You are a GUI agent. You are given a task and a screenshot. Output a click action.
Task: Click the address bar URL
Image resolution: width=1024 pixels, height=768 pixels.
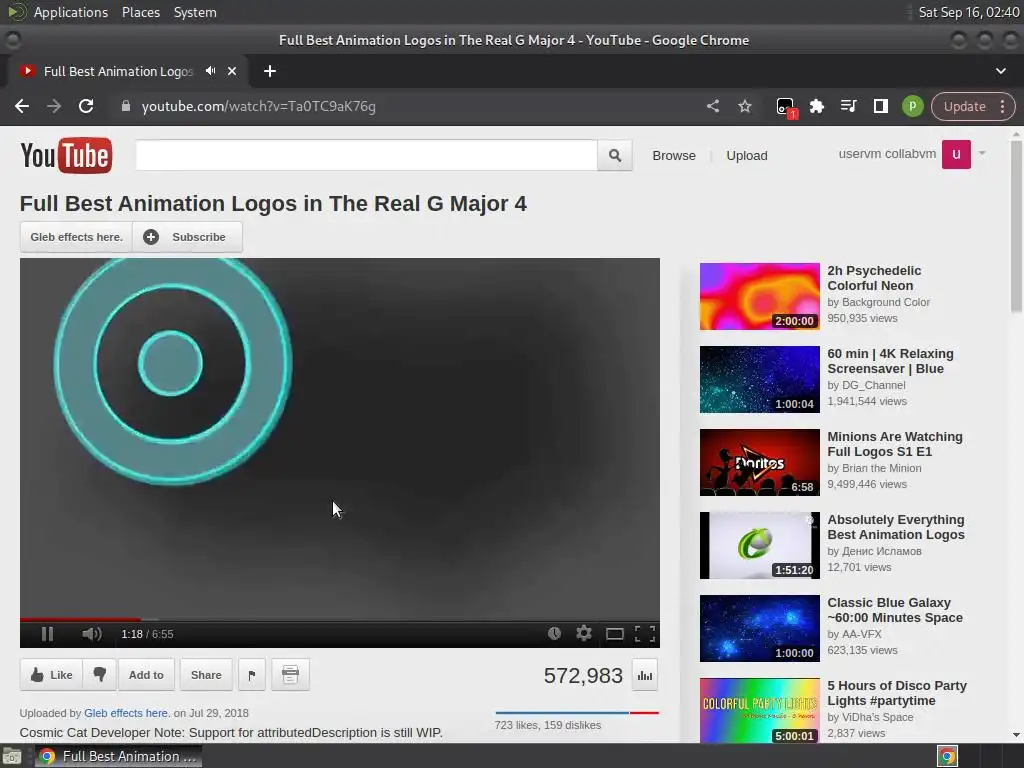(259, 106)
